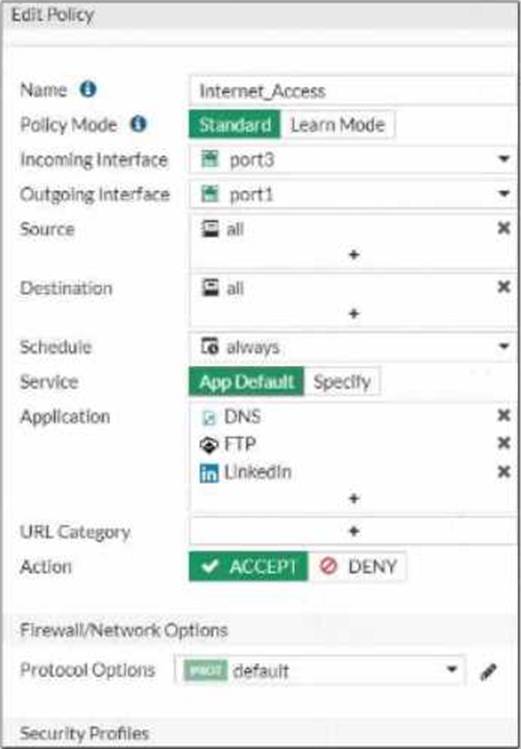Remove the 'all' entry from Source
The width and height of the screenshot is (521, 749).
pos(504,228)
